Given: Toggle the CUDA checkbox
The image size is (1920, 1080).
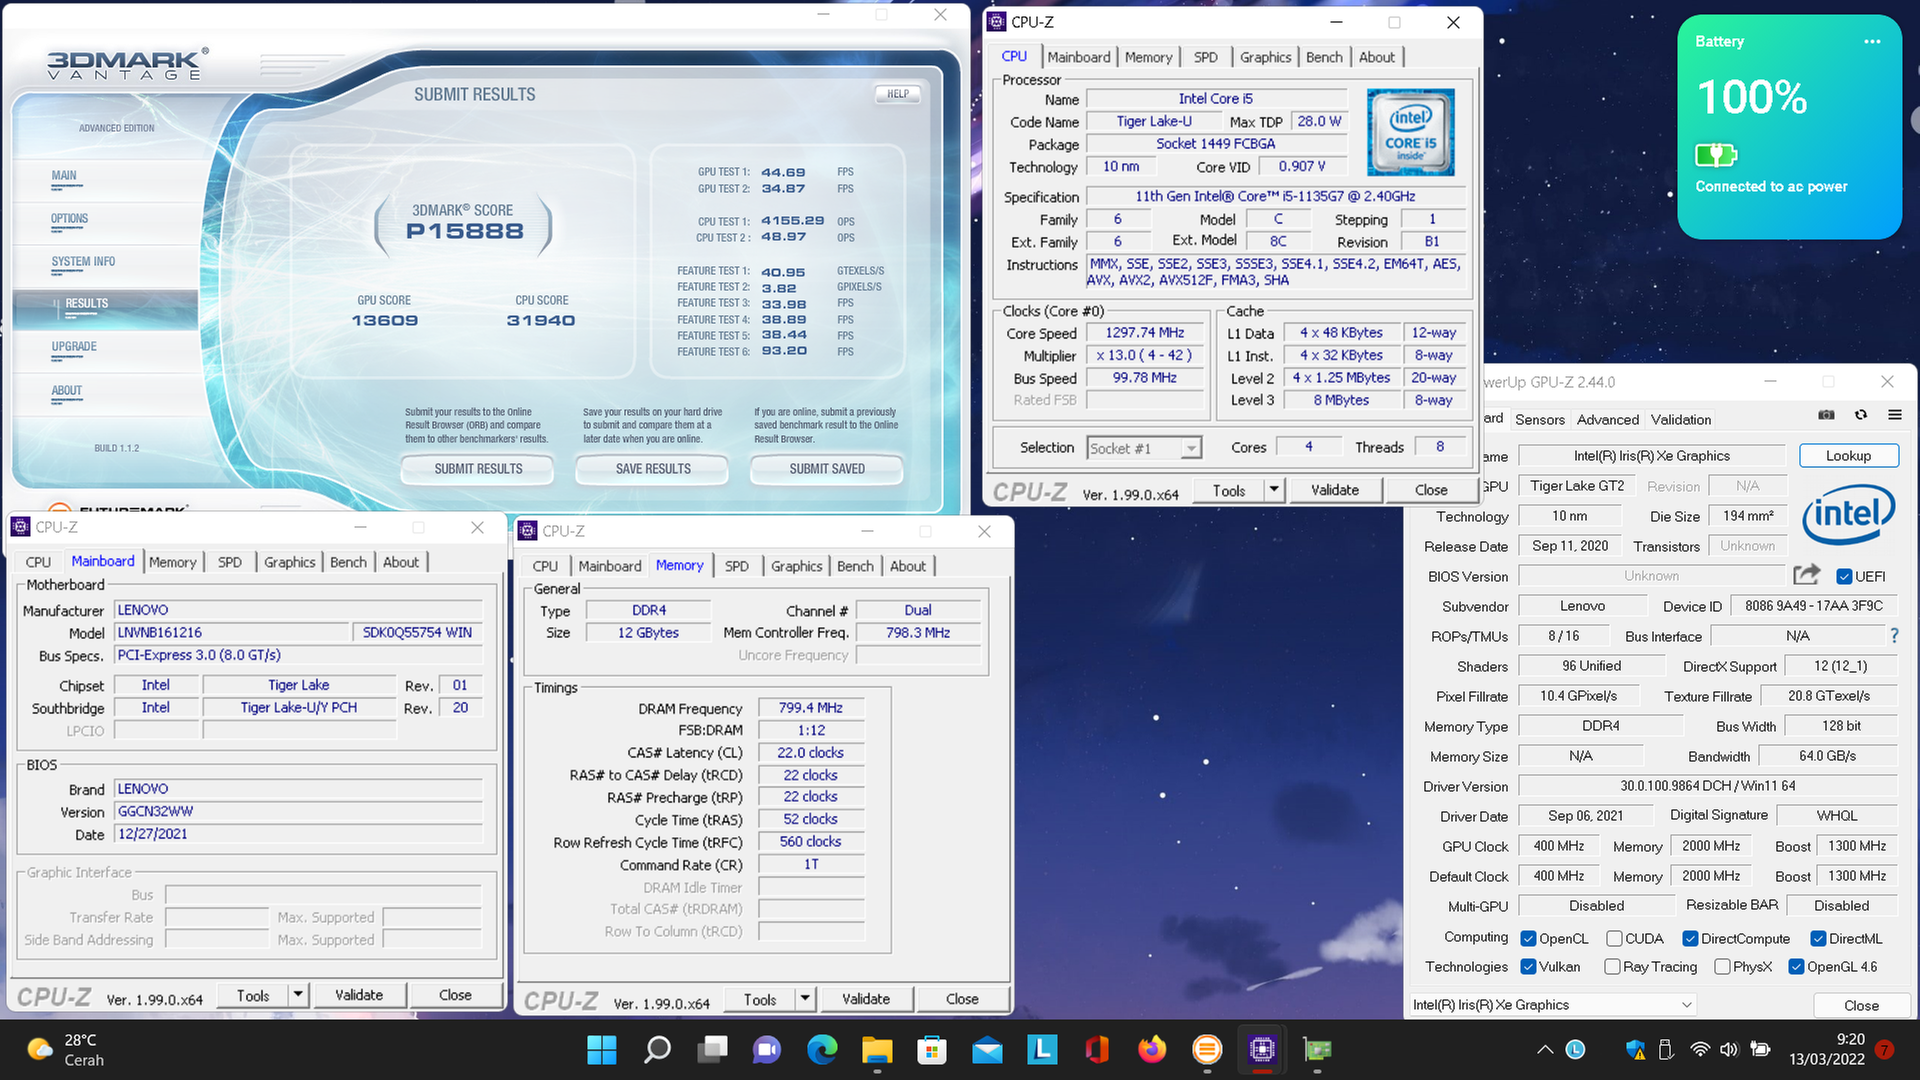Looking at the screenshot, I should pos(1614,938).
